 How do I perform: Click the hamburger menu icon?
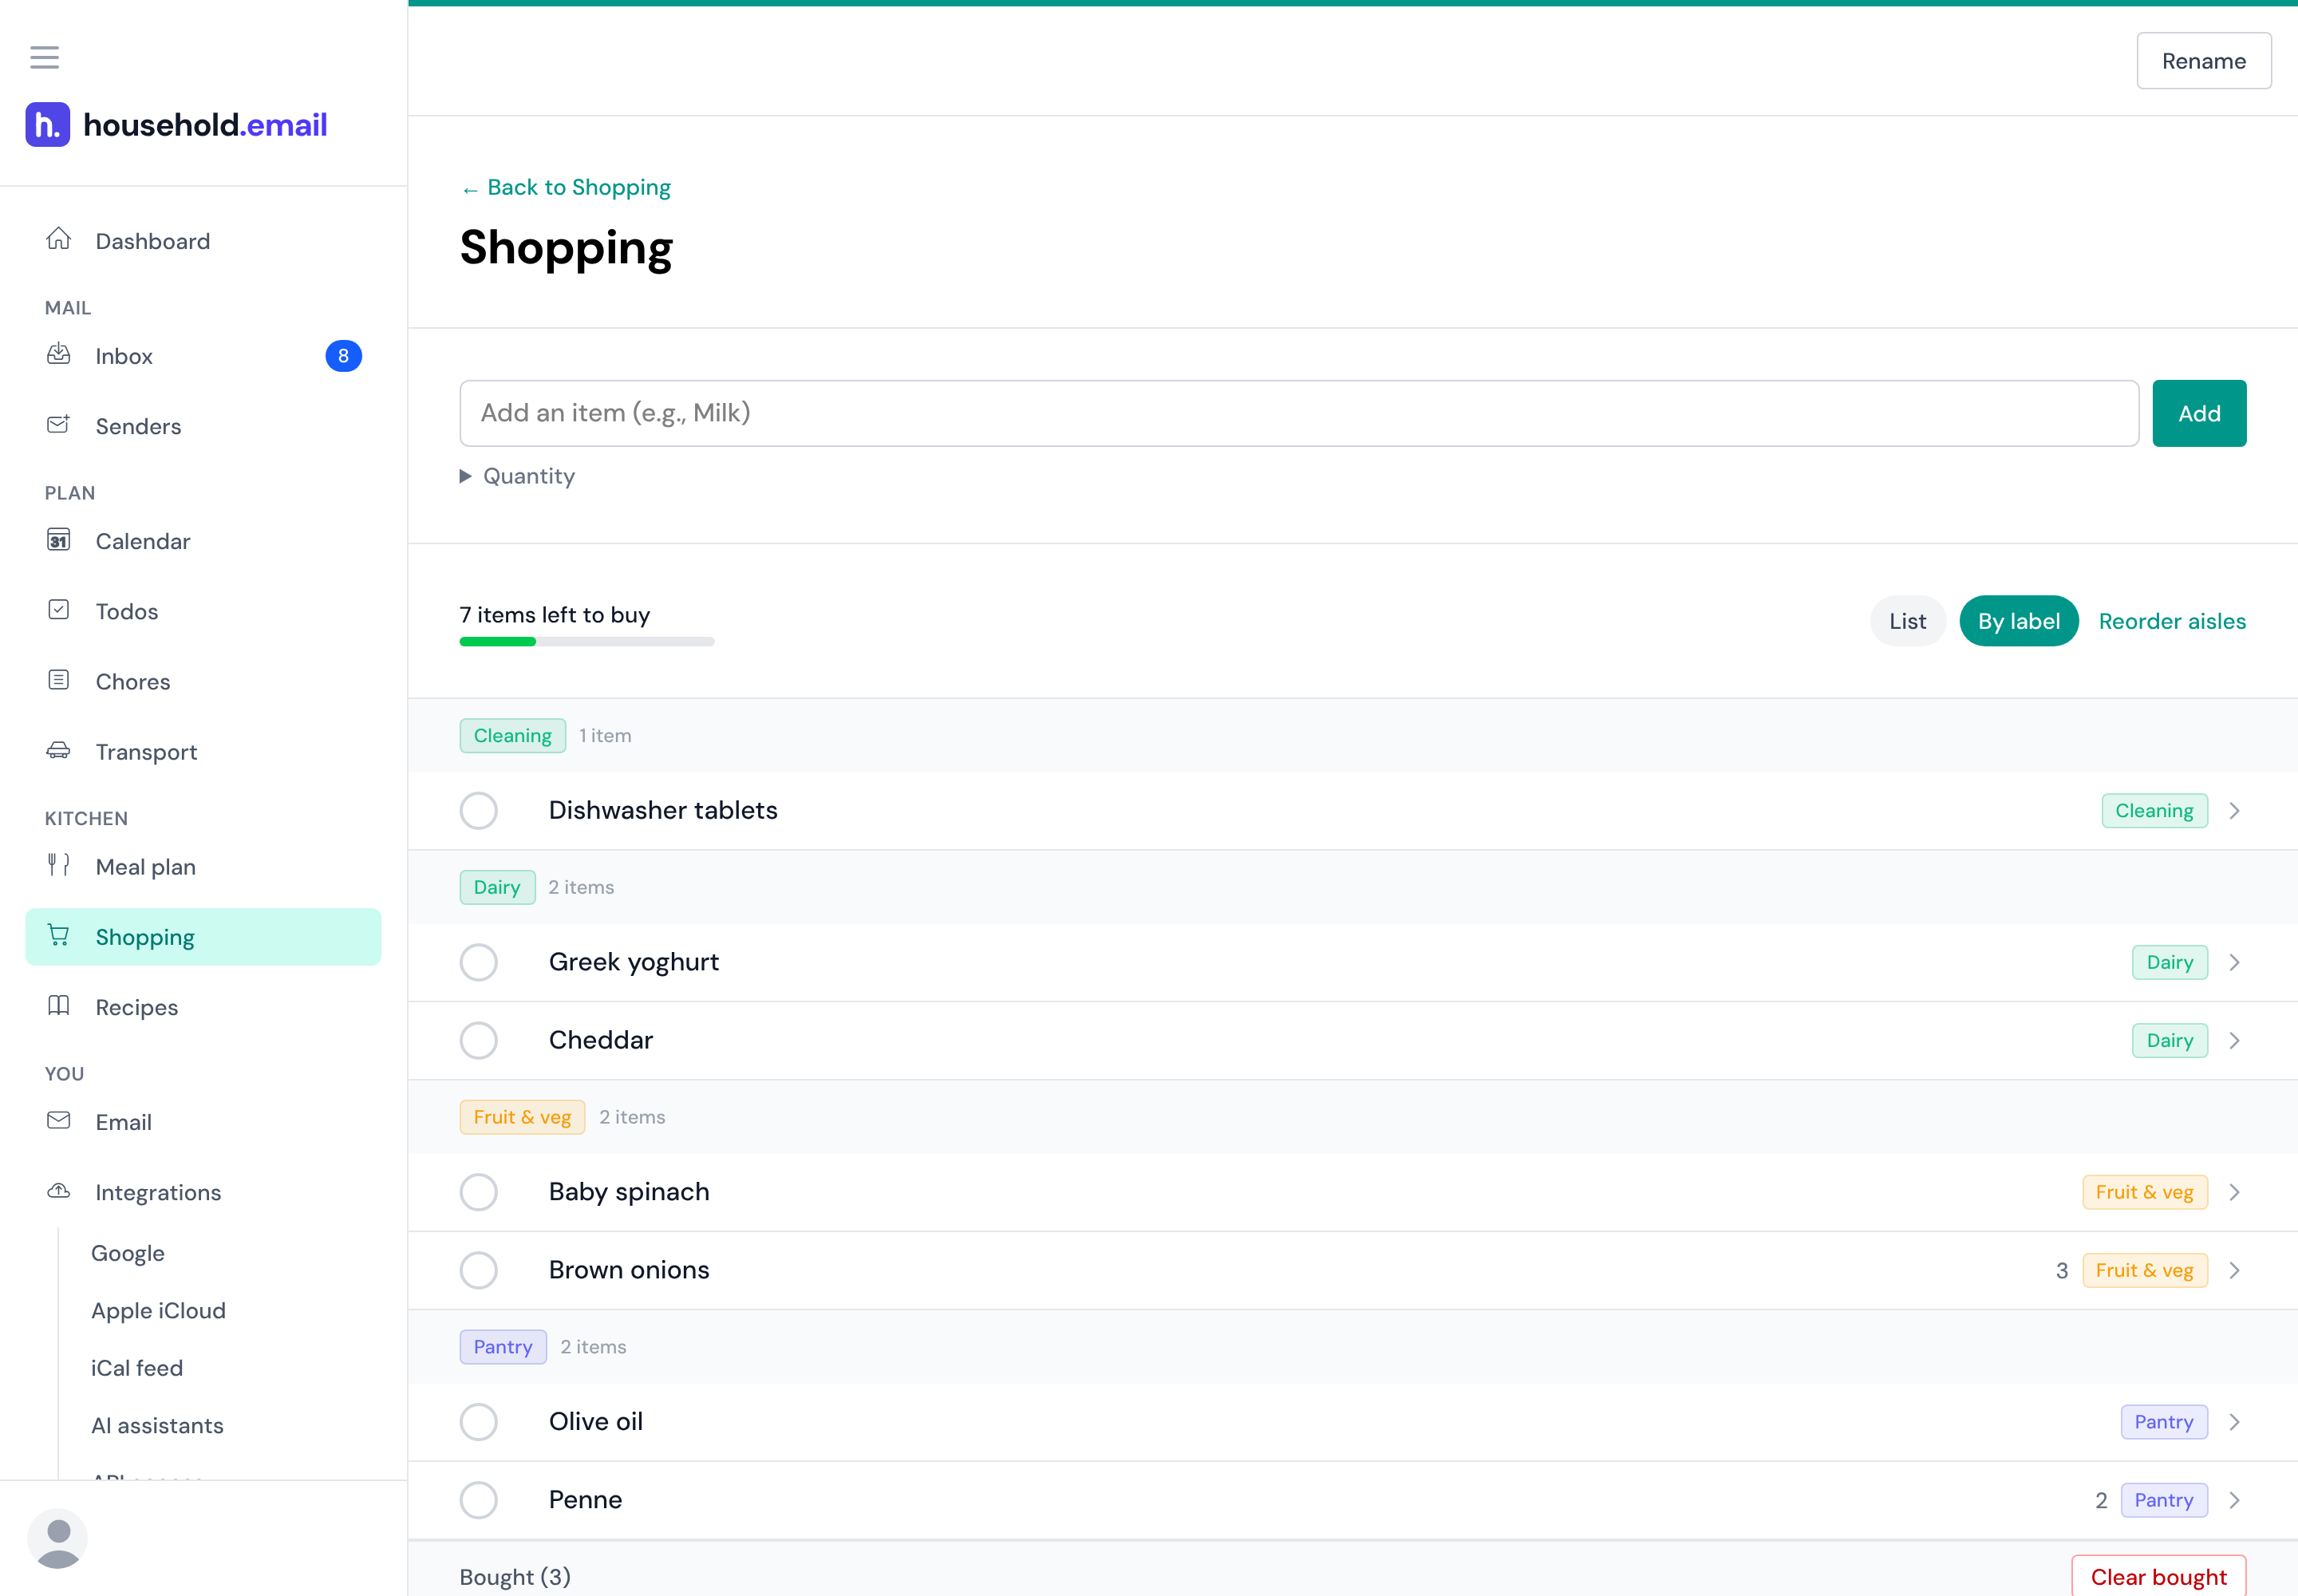(44, 57)
